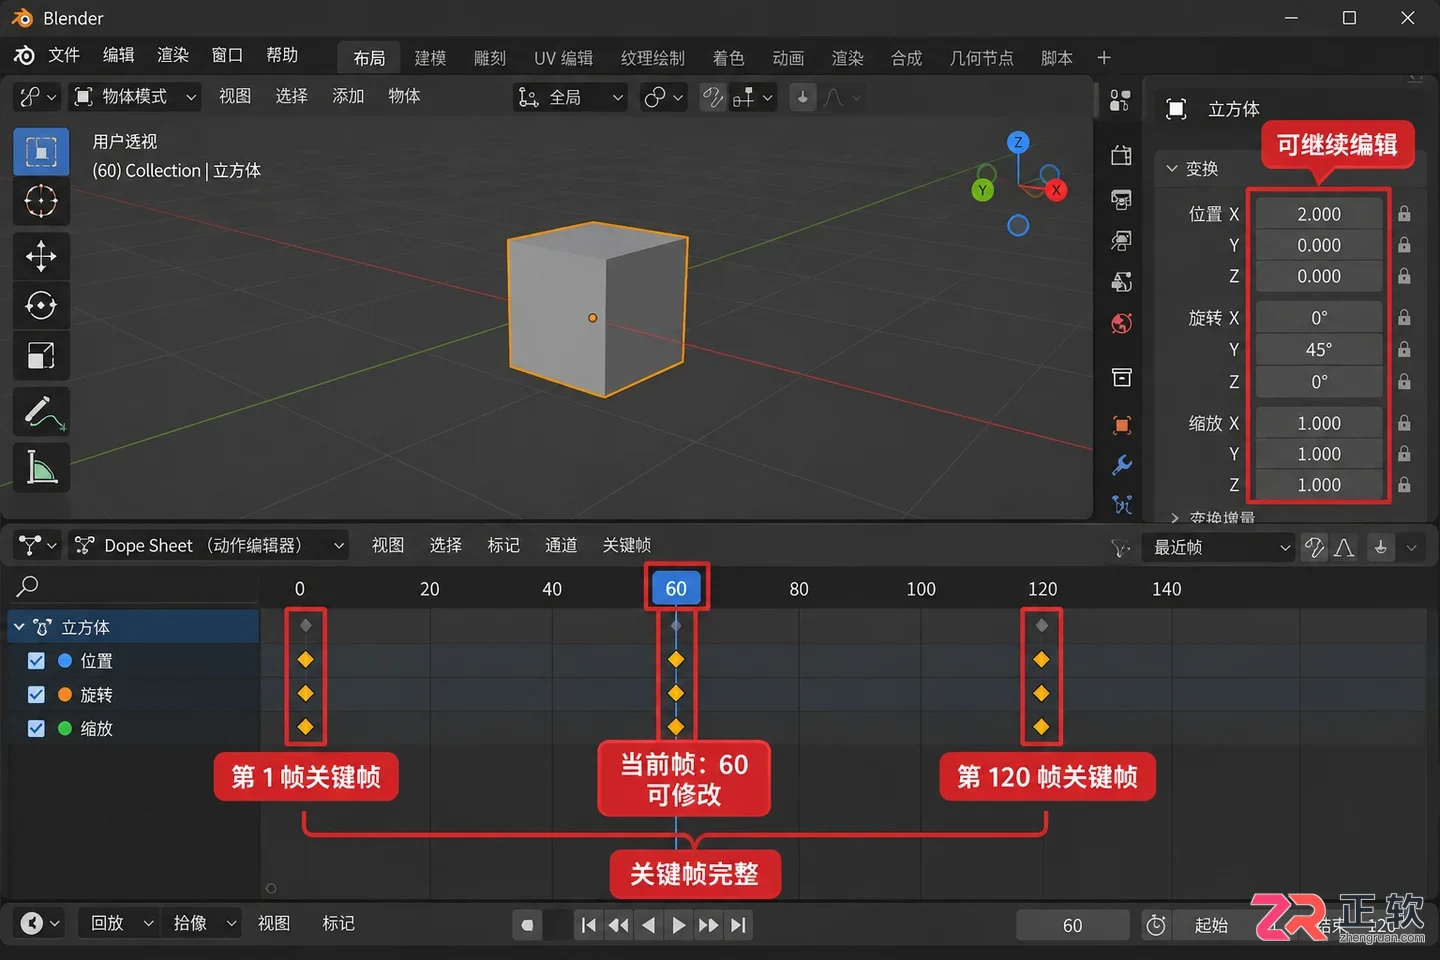Open the World properties tab
This screenshot has height=960, width=1440.
[1121, 323]
